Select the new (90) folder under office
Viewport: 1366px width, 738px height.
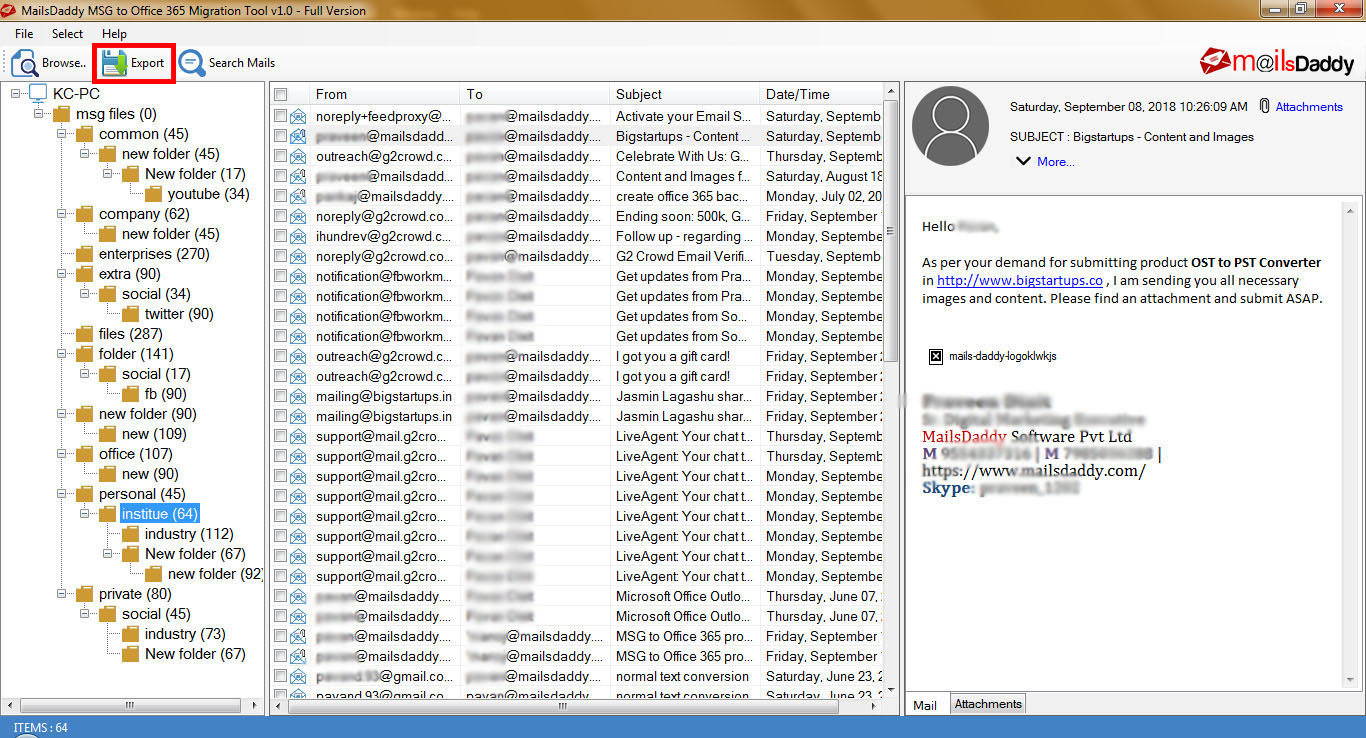[150, 474]
